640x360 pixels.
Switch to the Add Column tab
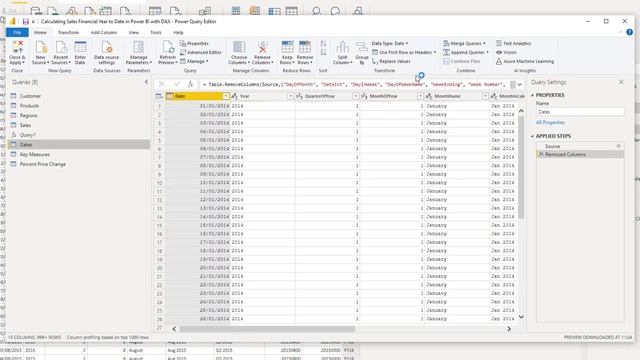pos(104,32)
